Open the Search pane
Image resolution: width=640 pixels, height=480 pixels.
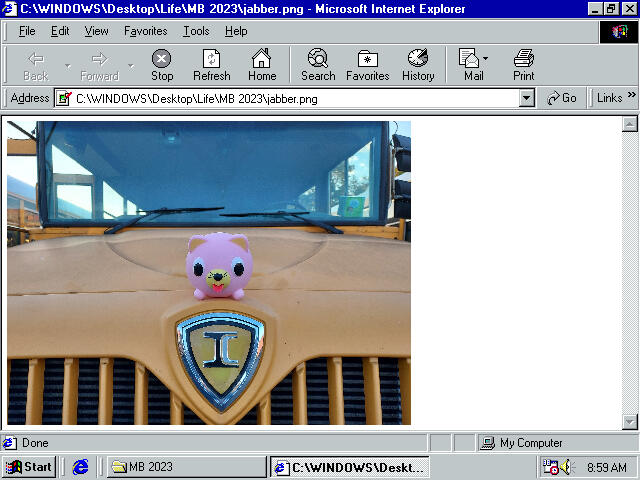click(x=318, y=59)
